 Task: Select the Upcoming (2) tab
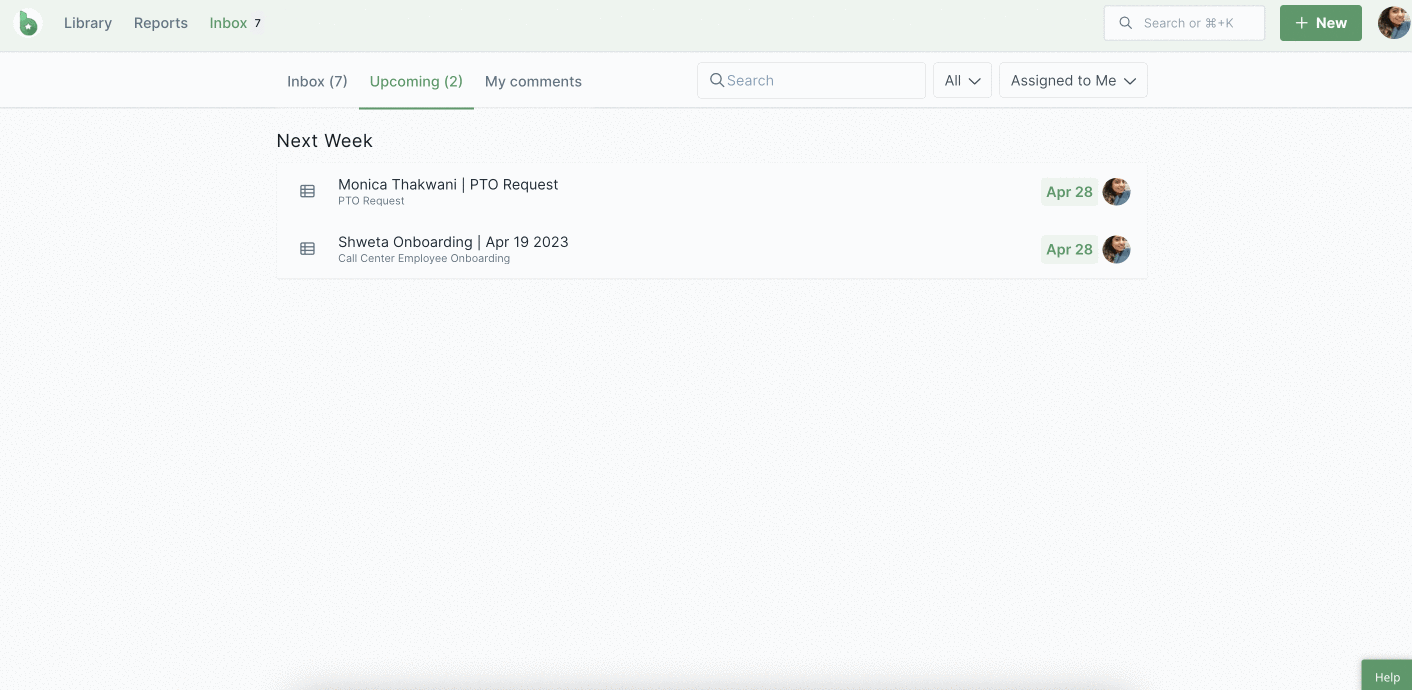[416, 82]
